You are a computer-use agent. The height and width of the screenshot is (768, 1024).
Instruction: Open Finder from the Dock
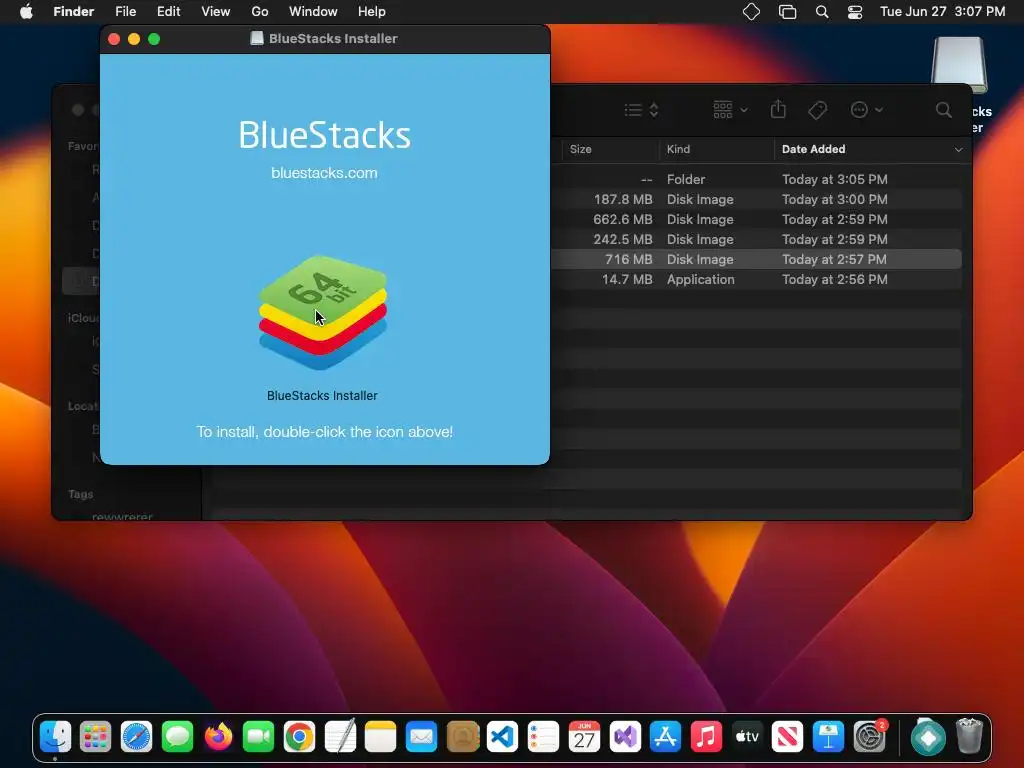coord(55,737)
